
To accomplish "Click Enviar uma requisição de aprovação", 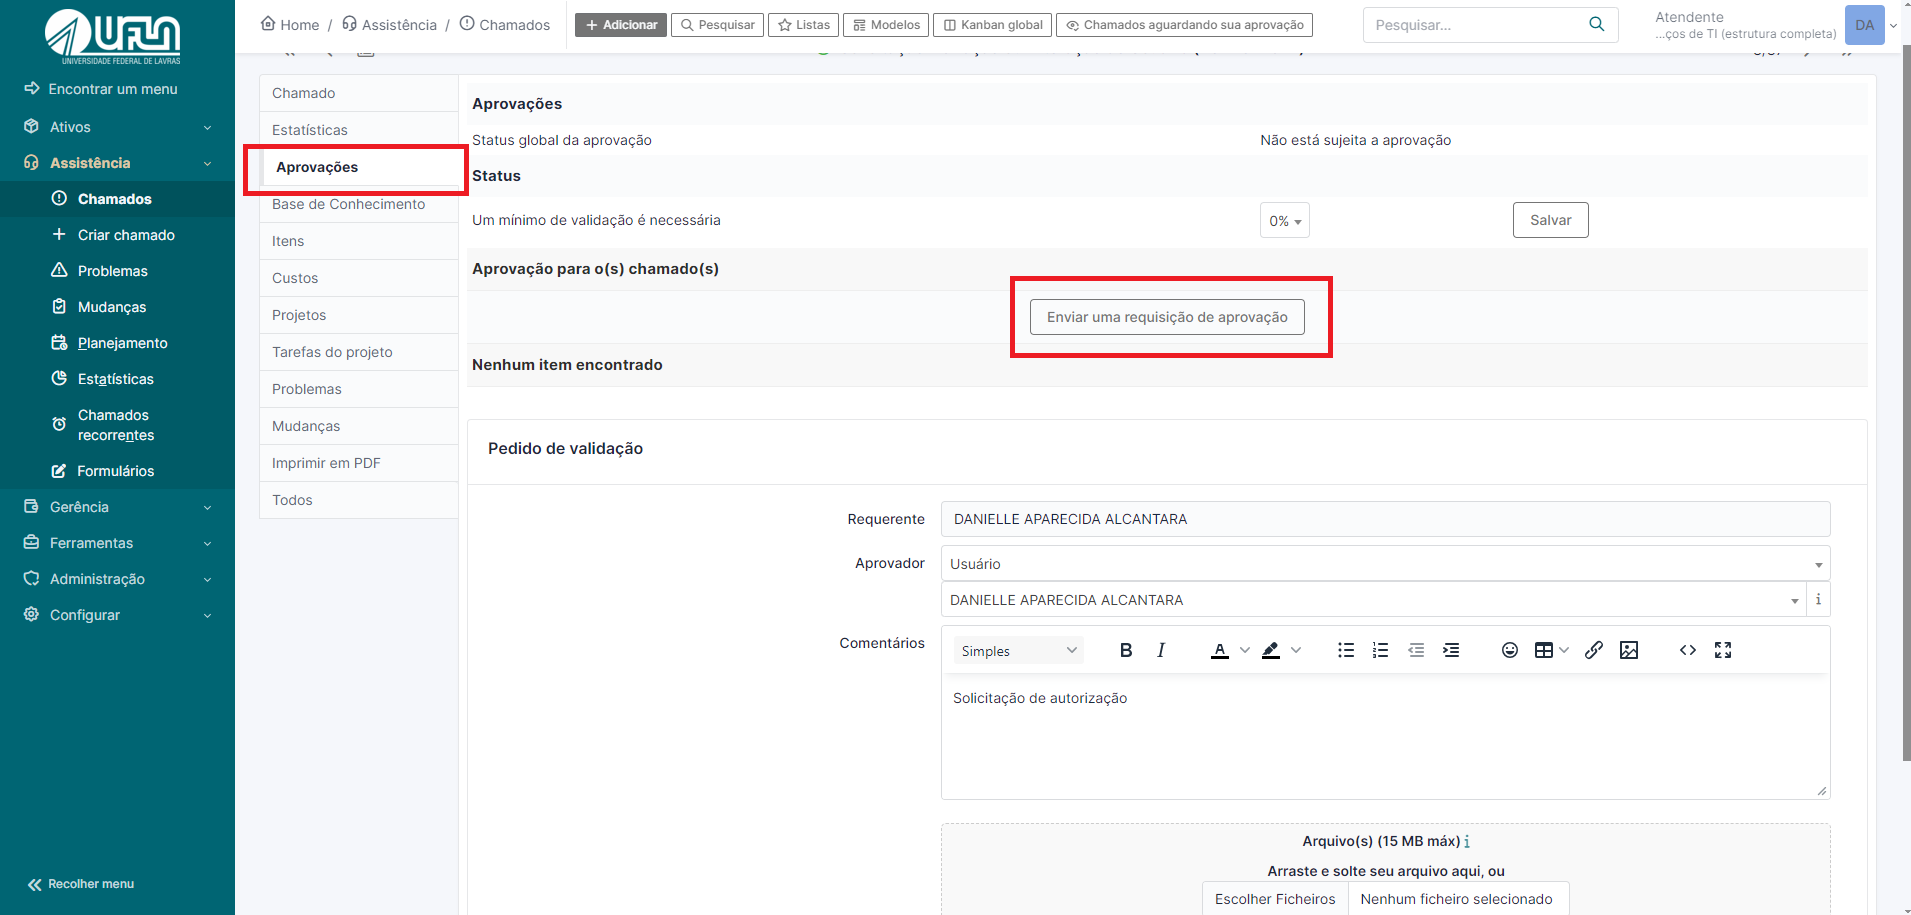I will [1167, 317].
